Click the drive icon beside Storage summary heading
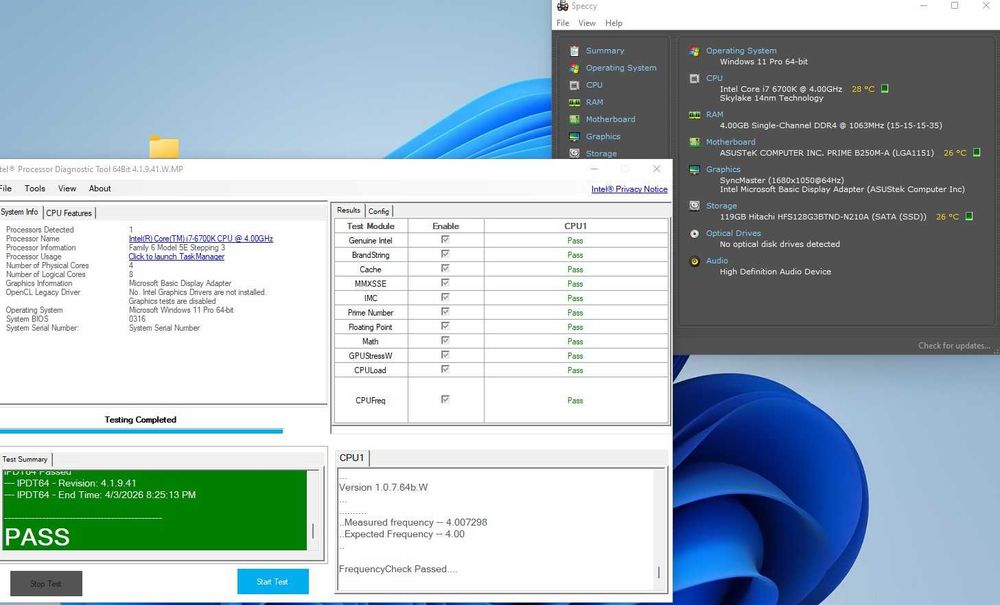The image size is (1000, 605). click(x=695, y=206)
